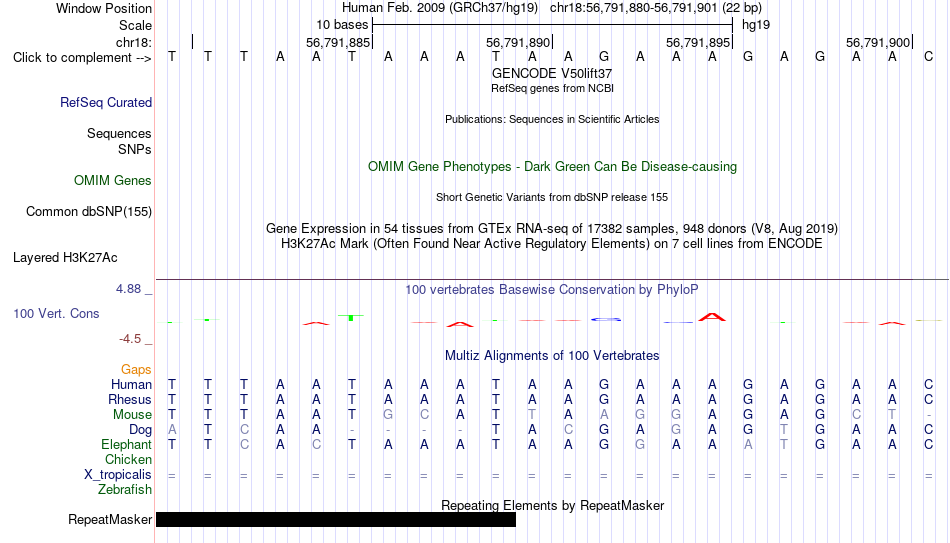Click the first X_tropicalis '=' alignment symbol
Screen dimensions: 950x543
pos(172,476)
